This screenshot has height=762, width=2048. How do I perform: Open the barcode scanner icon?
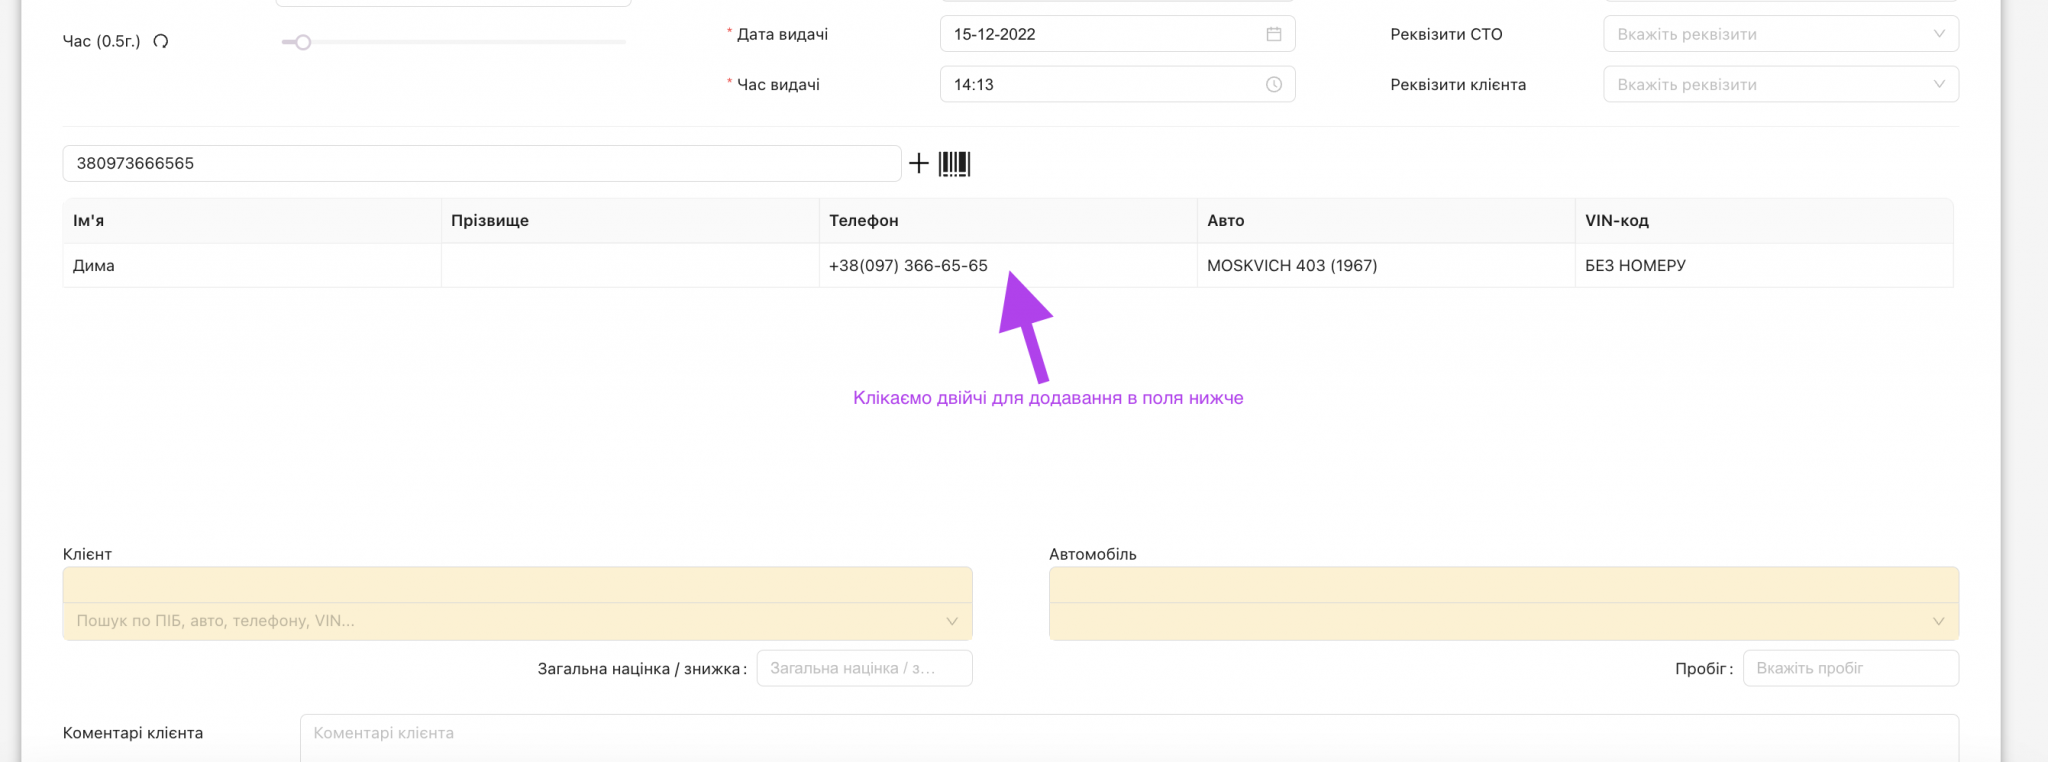coord(954,163)
